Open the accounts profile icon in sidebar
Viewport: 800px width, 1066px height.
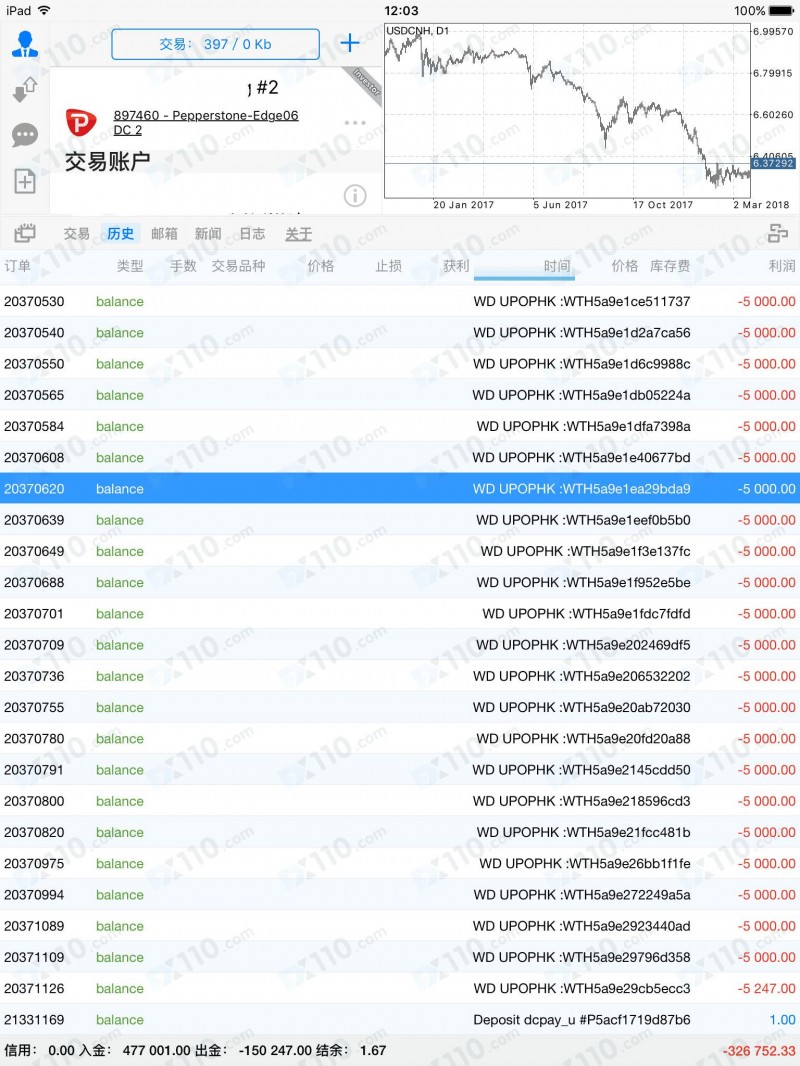tap(24, 44)
